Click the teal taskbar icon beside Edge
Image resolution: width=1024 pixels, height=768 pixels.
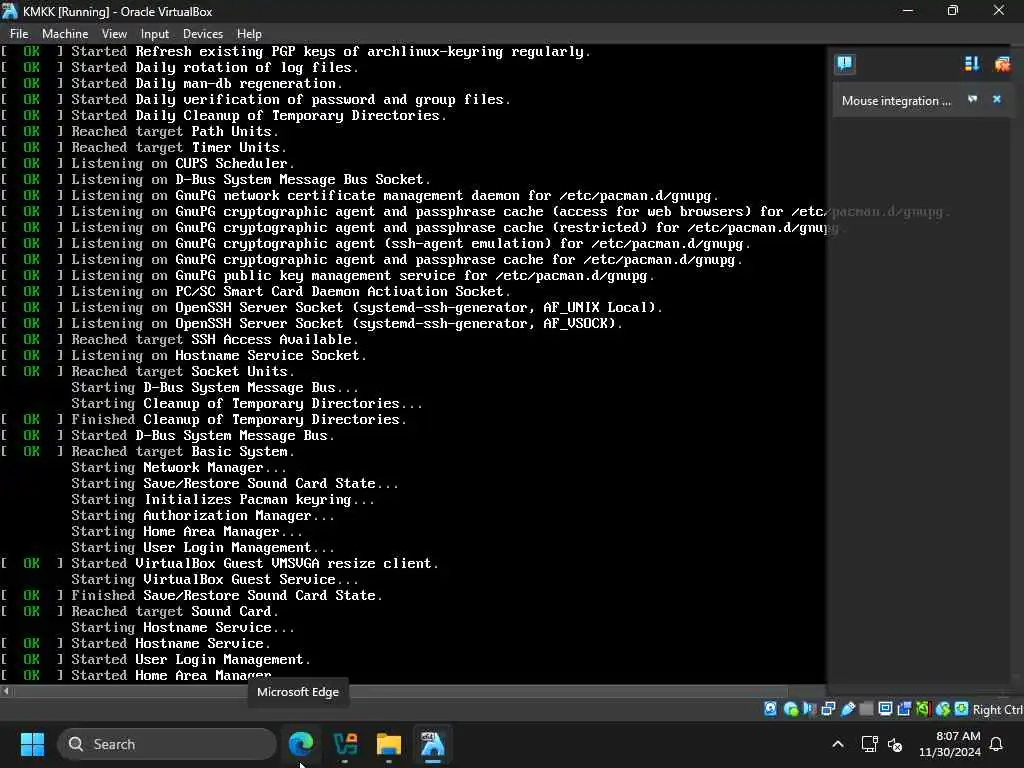pos(345,744)
